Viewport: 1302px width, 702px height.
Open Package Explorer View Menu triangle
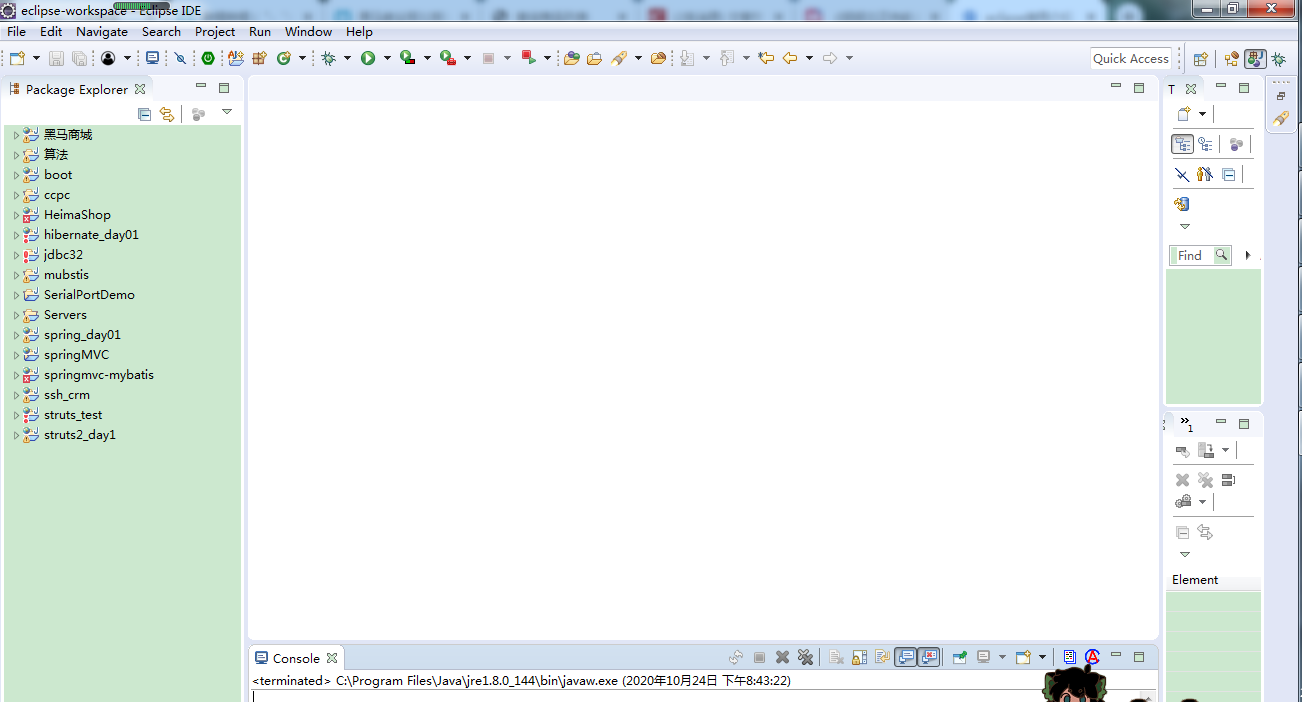[227, 112]
